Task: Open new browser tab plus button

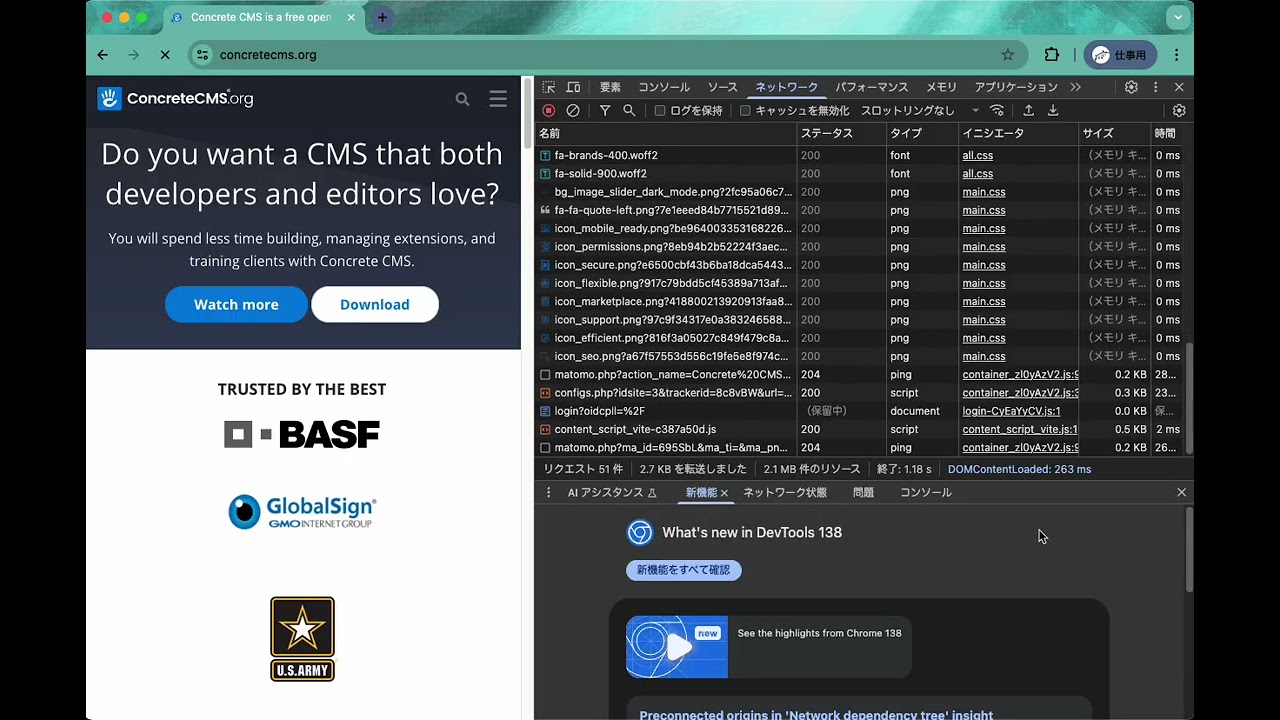Action: (x=382, y=17)
